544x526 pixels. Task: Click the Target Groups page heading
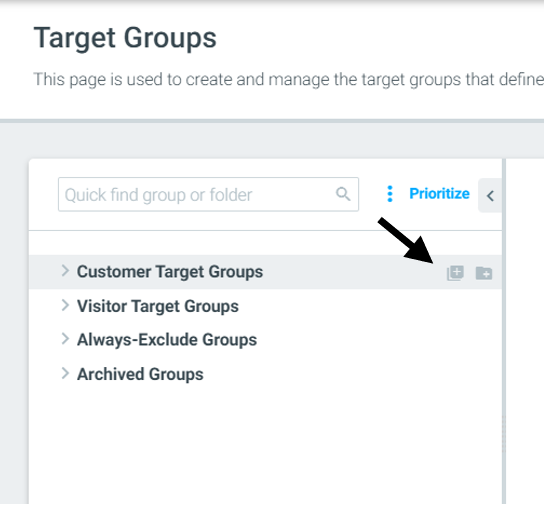click(x=125, y=38)
